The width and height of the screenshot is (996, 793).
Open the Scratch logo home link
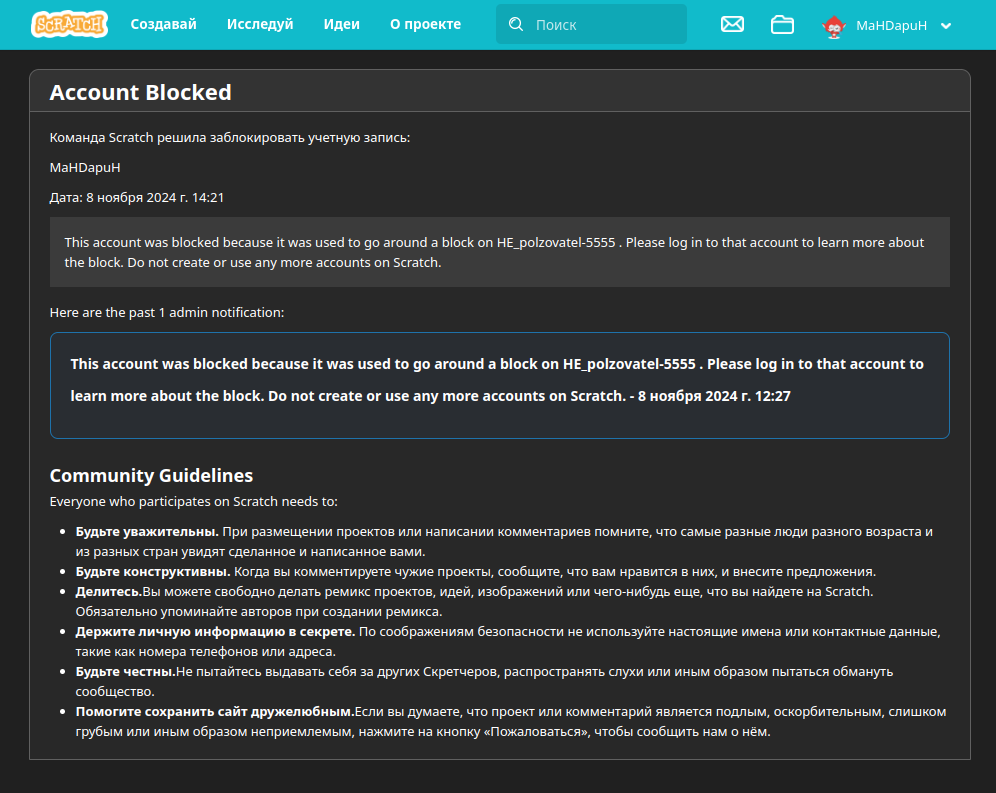69,24
